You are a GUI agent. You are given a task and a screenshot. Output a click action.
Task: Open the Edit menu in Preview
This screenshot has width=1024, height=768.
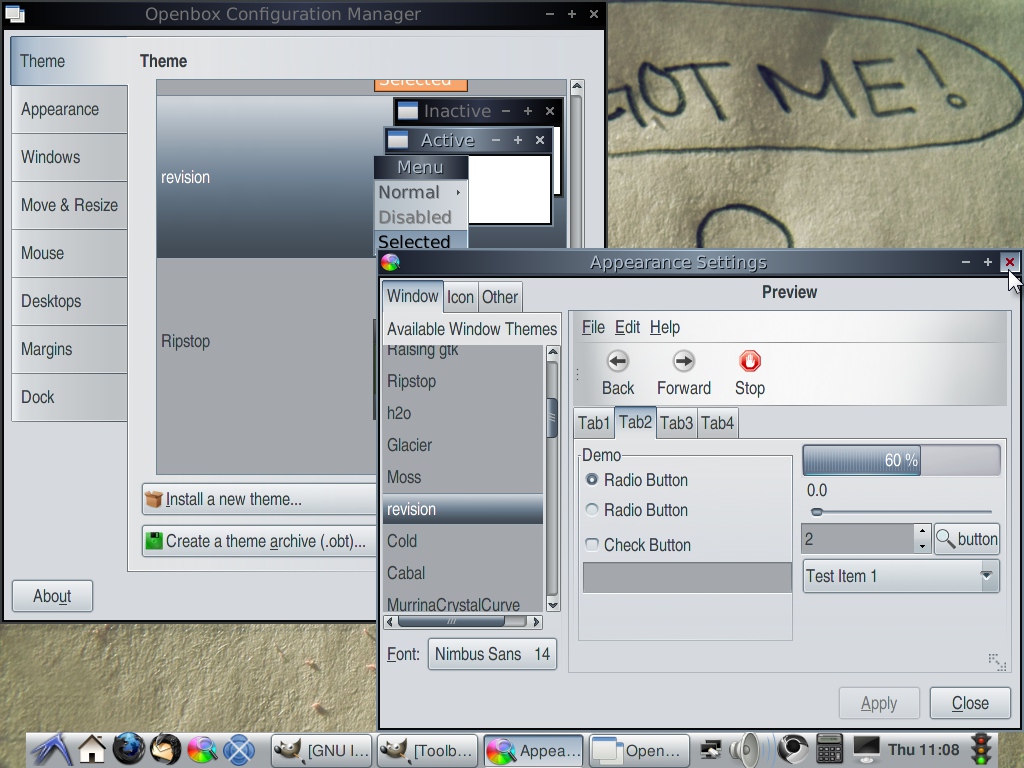tap(627, 327)
